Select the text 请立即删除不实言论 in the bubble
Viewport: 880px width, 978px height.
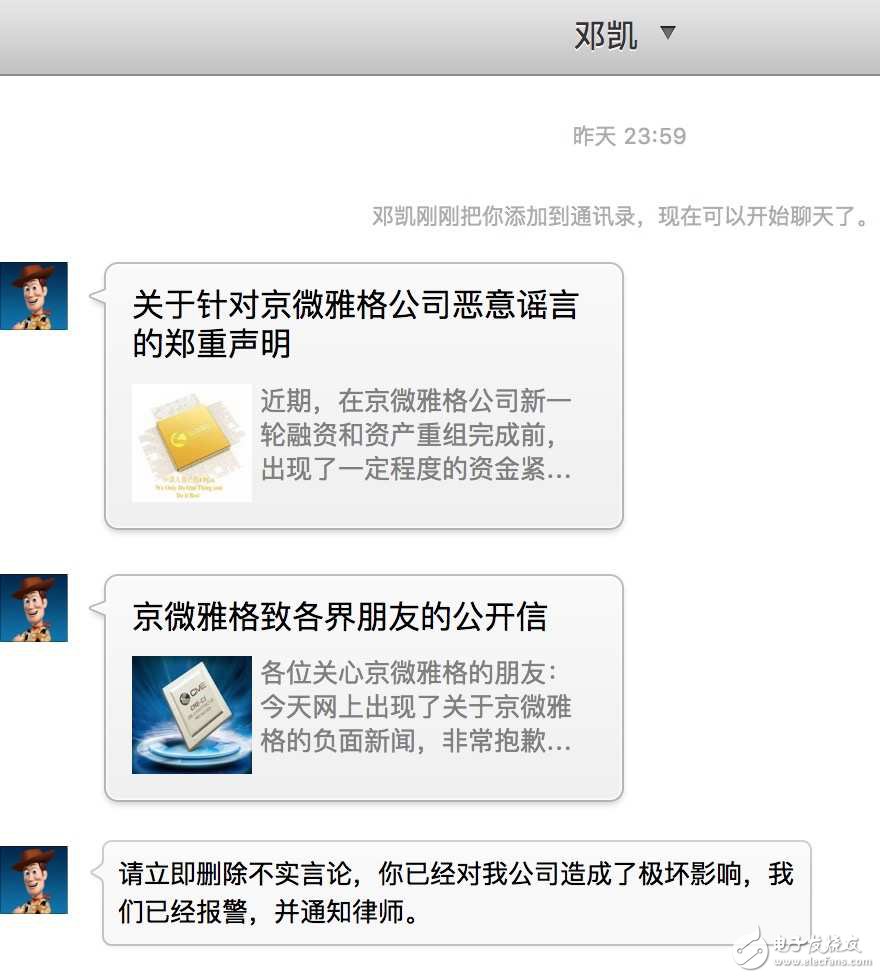236,874
